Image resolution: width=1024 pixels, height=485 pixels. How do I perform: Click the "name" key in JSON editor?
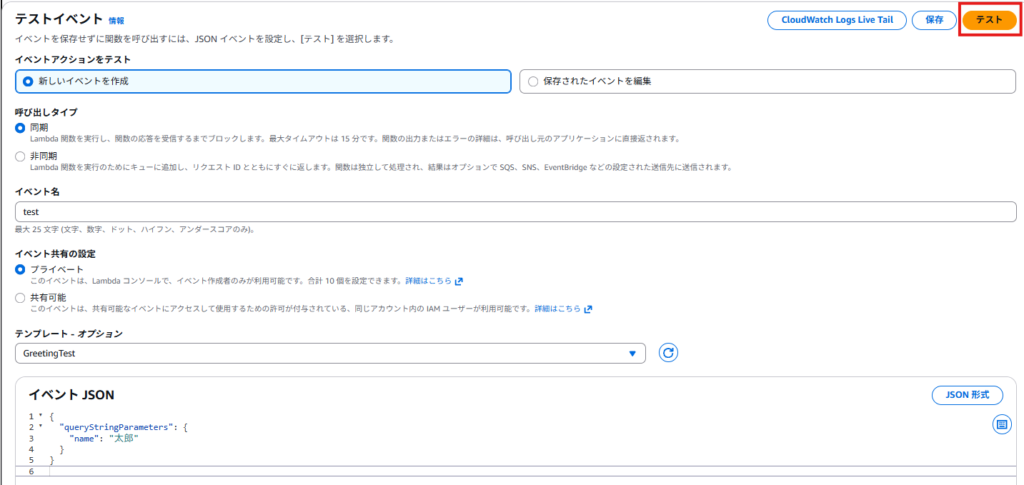pos(84,439)
